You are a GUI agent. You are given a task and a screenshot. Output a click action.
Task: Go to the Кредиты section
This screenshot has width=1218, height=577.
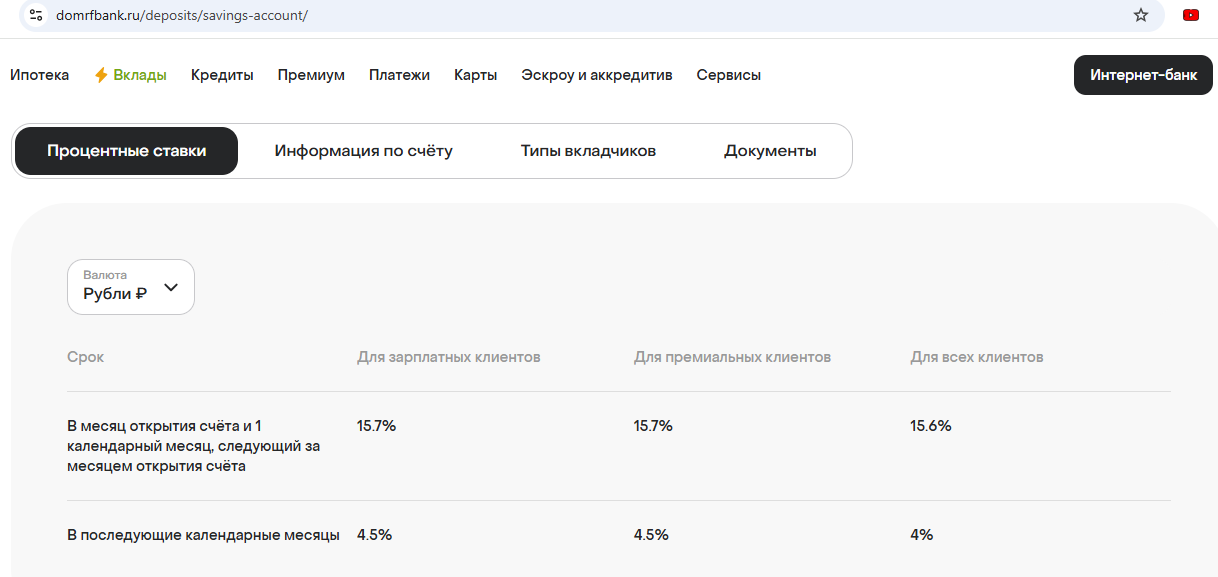222,75
